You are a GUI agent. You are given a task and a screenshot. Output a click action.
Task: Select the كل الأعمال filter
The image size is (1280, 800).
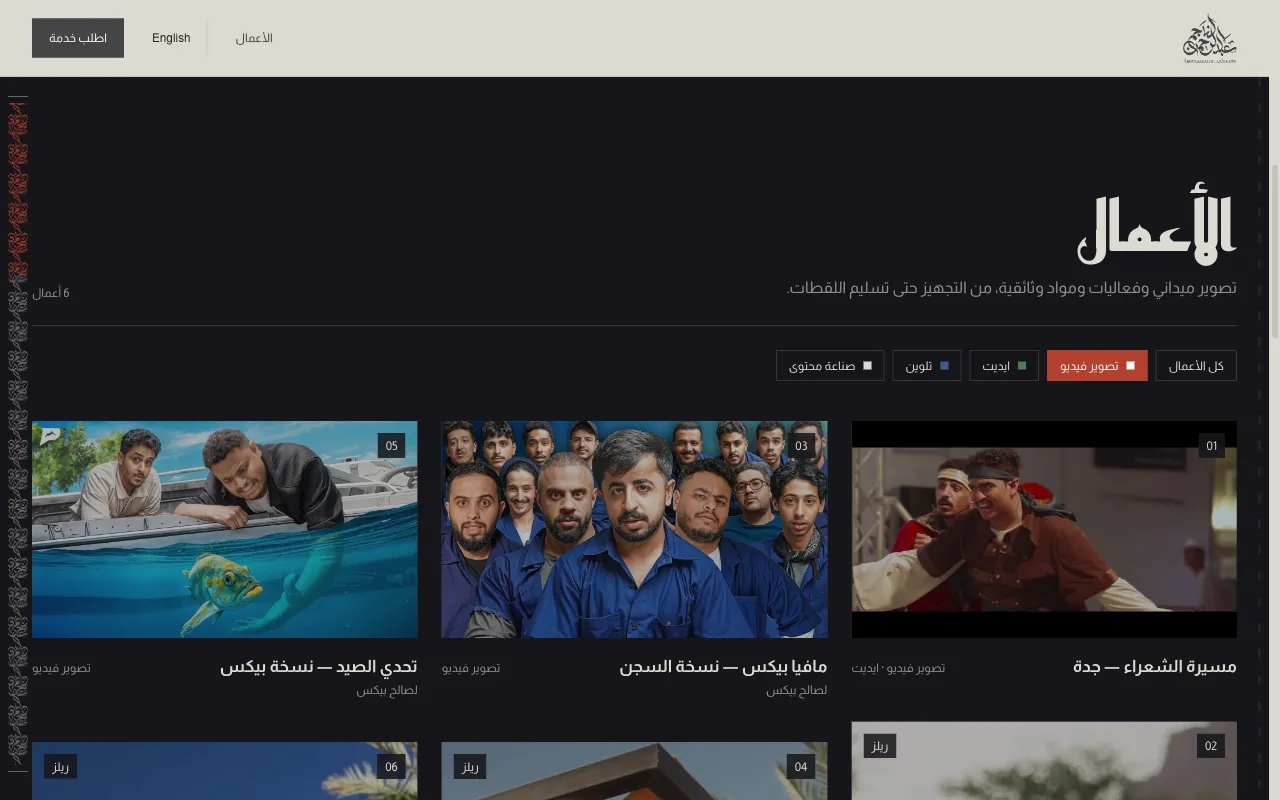click(x=1196, y=366)
